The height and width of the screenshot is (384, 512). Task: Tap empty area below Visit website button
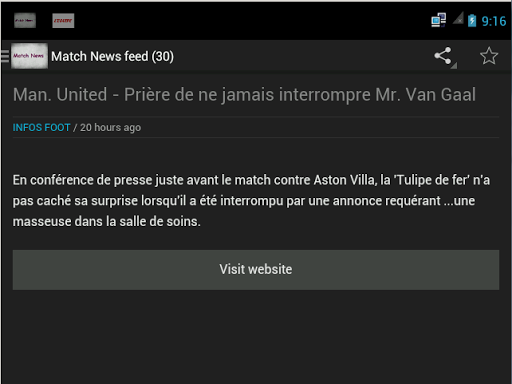coord(256,337)
